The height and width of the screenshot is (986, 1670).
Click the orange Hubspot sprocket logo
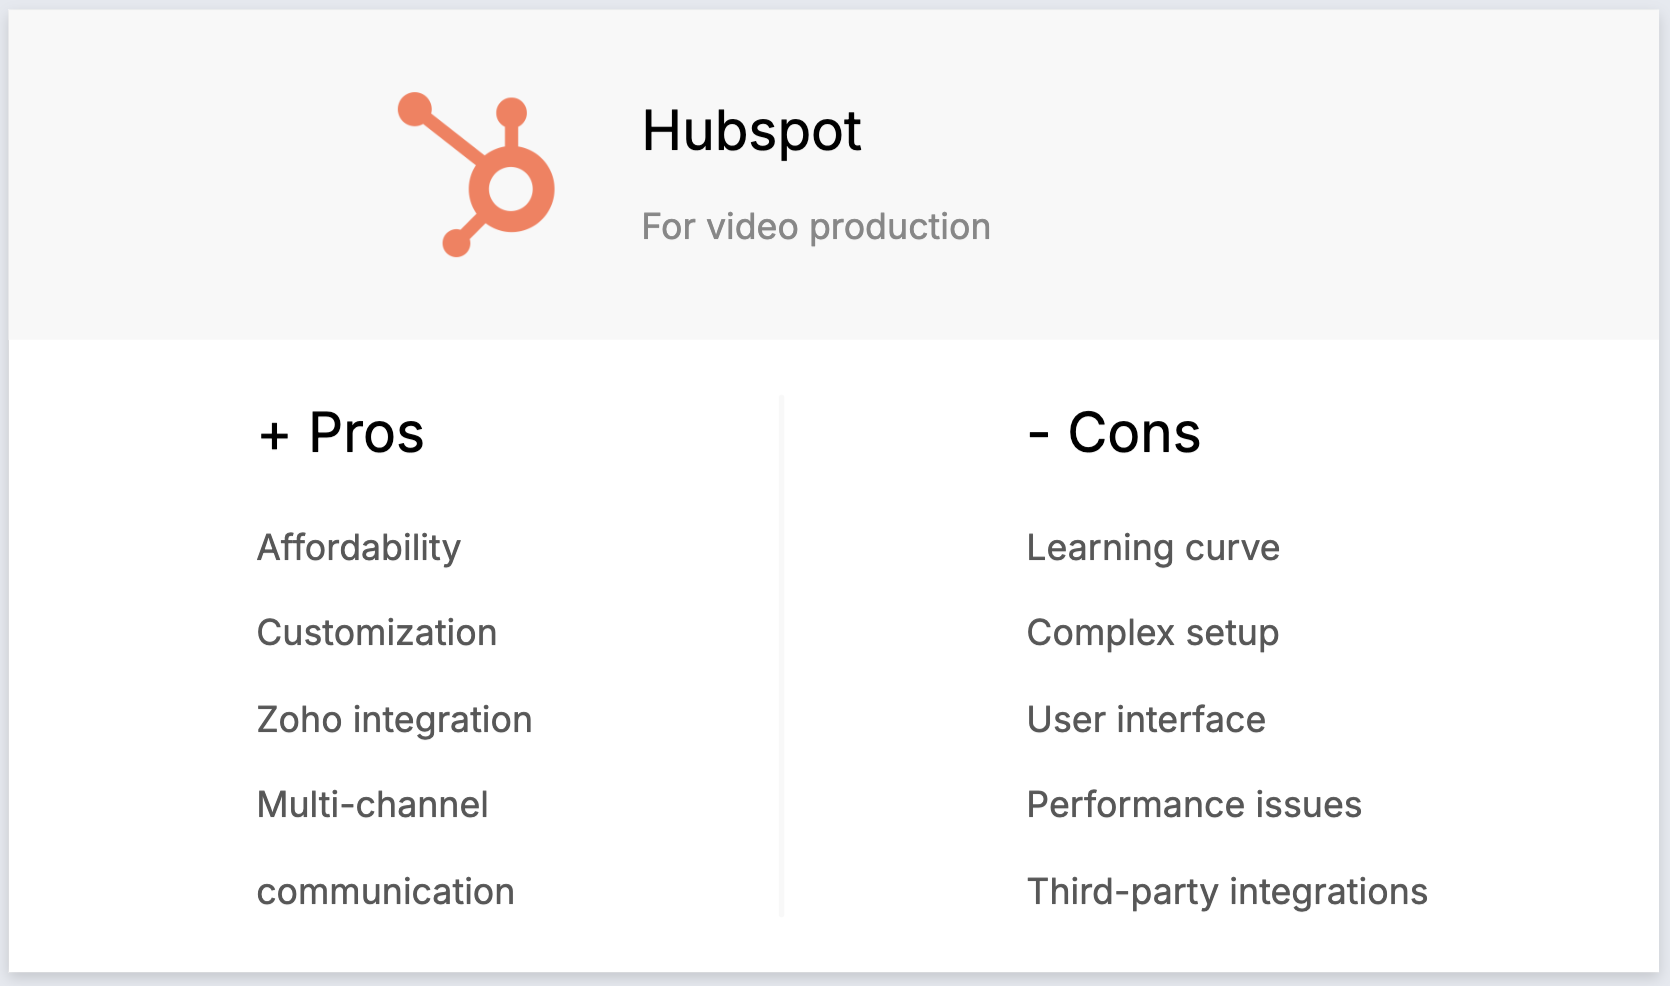pyautogui.click(x=476, y=175)
